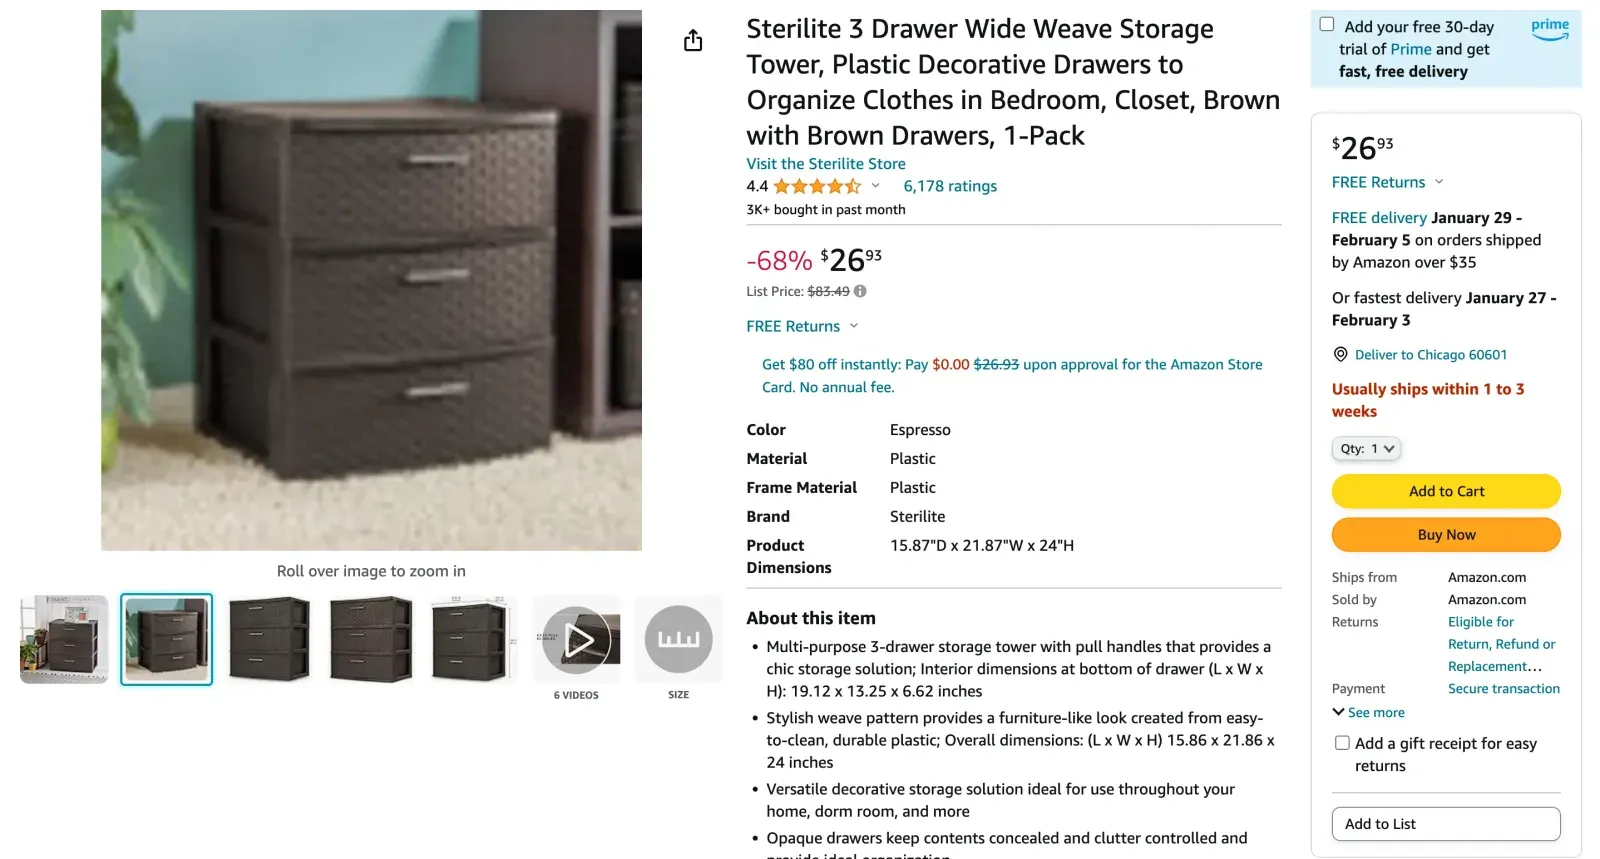
Task: Open the 6,178 ratings link
Action: tap(949, 186)
